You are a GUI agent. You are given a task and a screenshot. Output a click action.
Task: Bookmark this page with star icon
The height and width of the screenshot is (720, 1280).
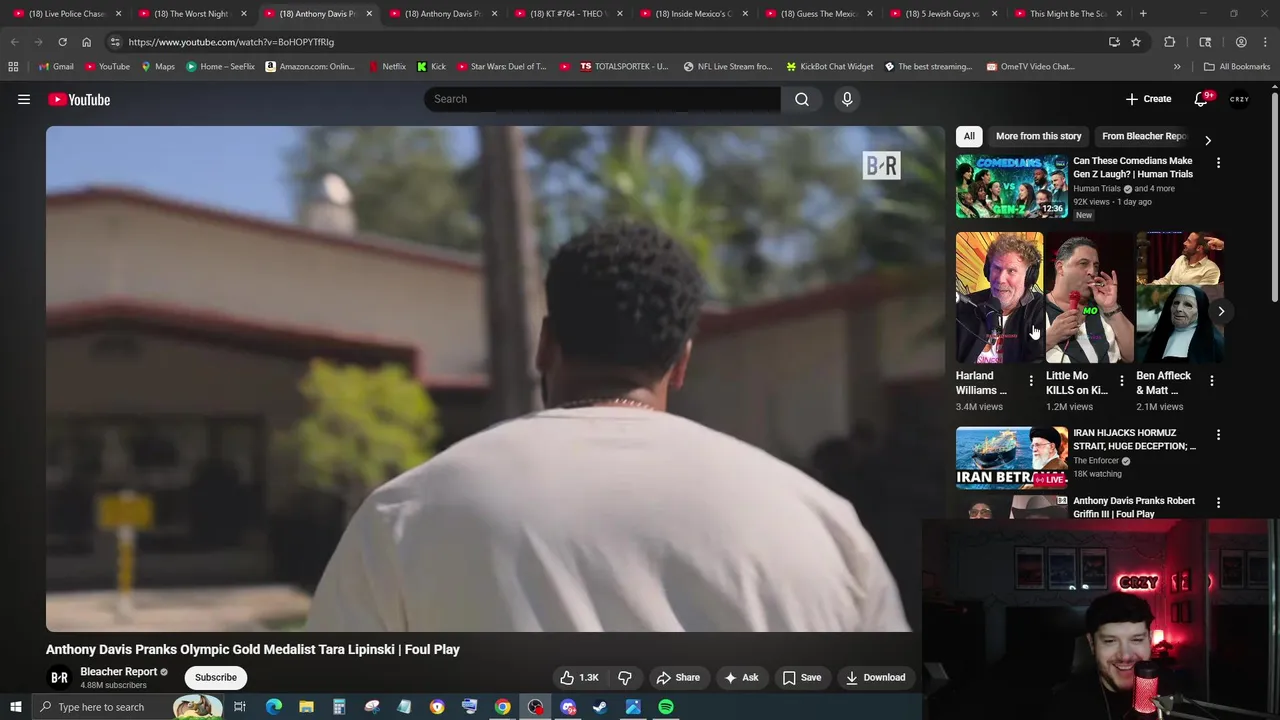(1136, 42)
